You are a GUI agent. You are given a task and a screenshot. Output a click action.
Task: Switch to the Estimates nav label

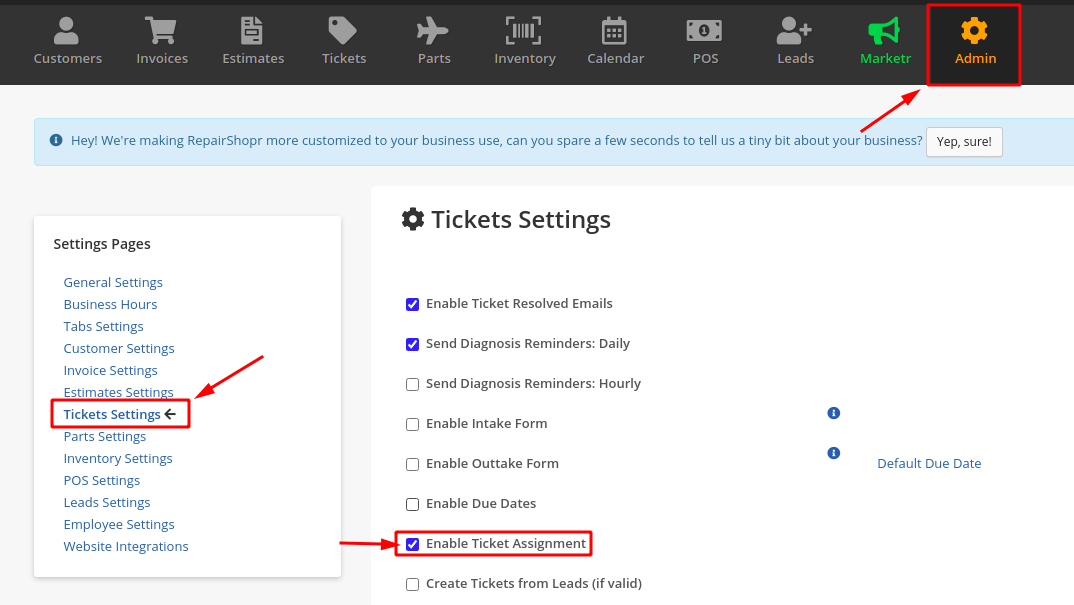[253, 58]
